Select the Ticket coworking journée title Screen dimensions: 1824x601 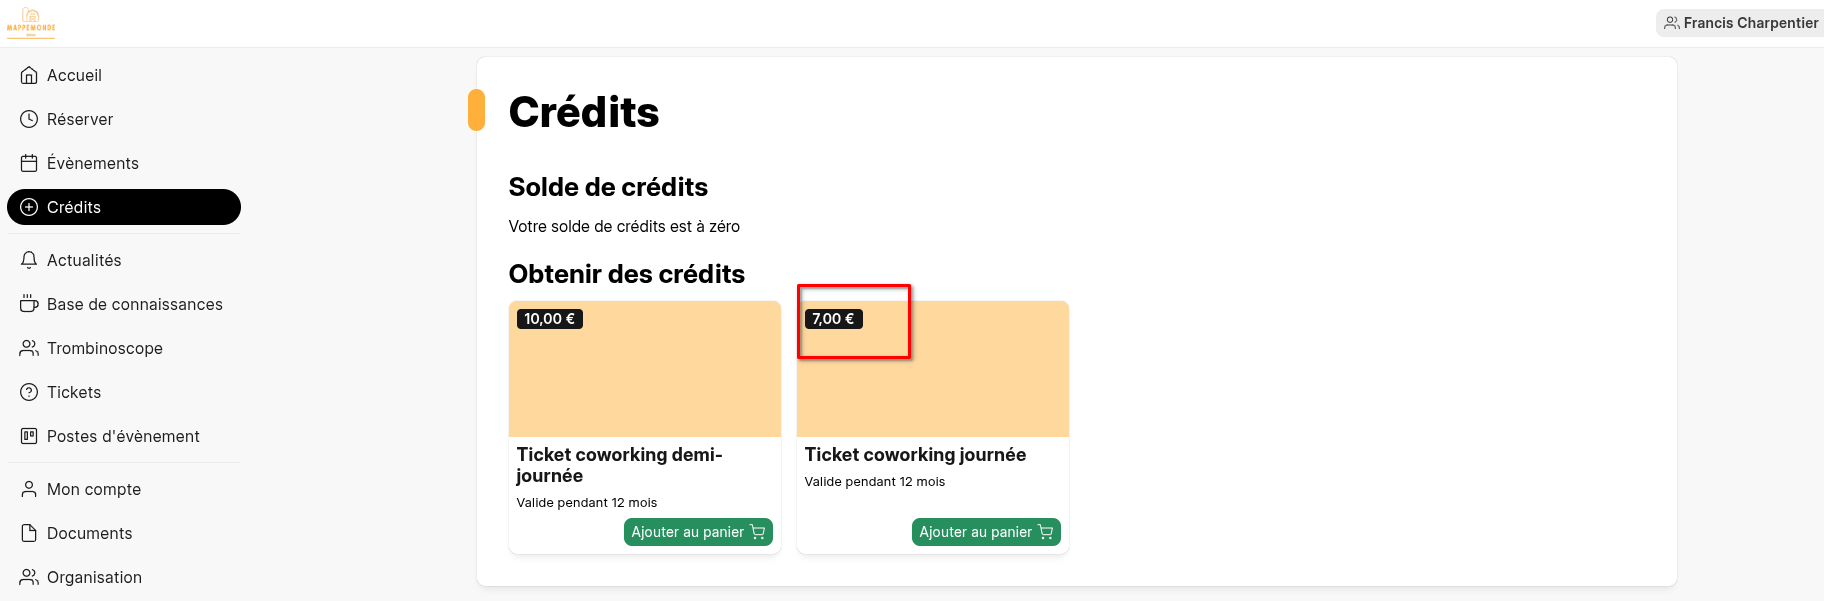915,455
